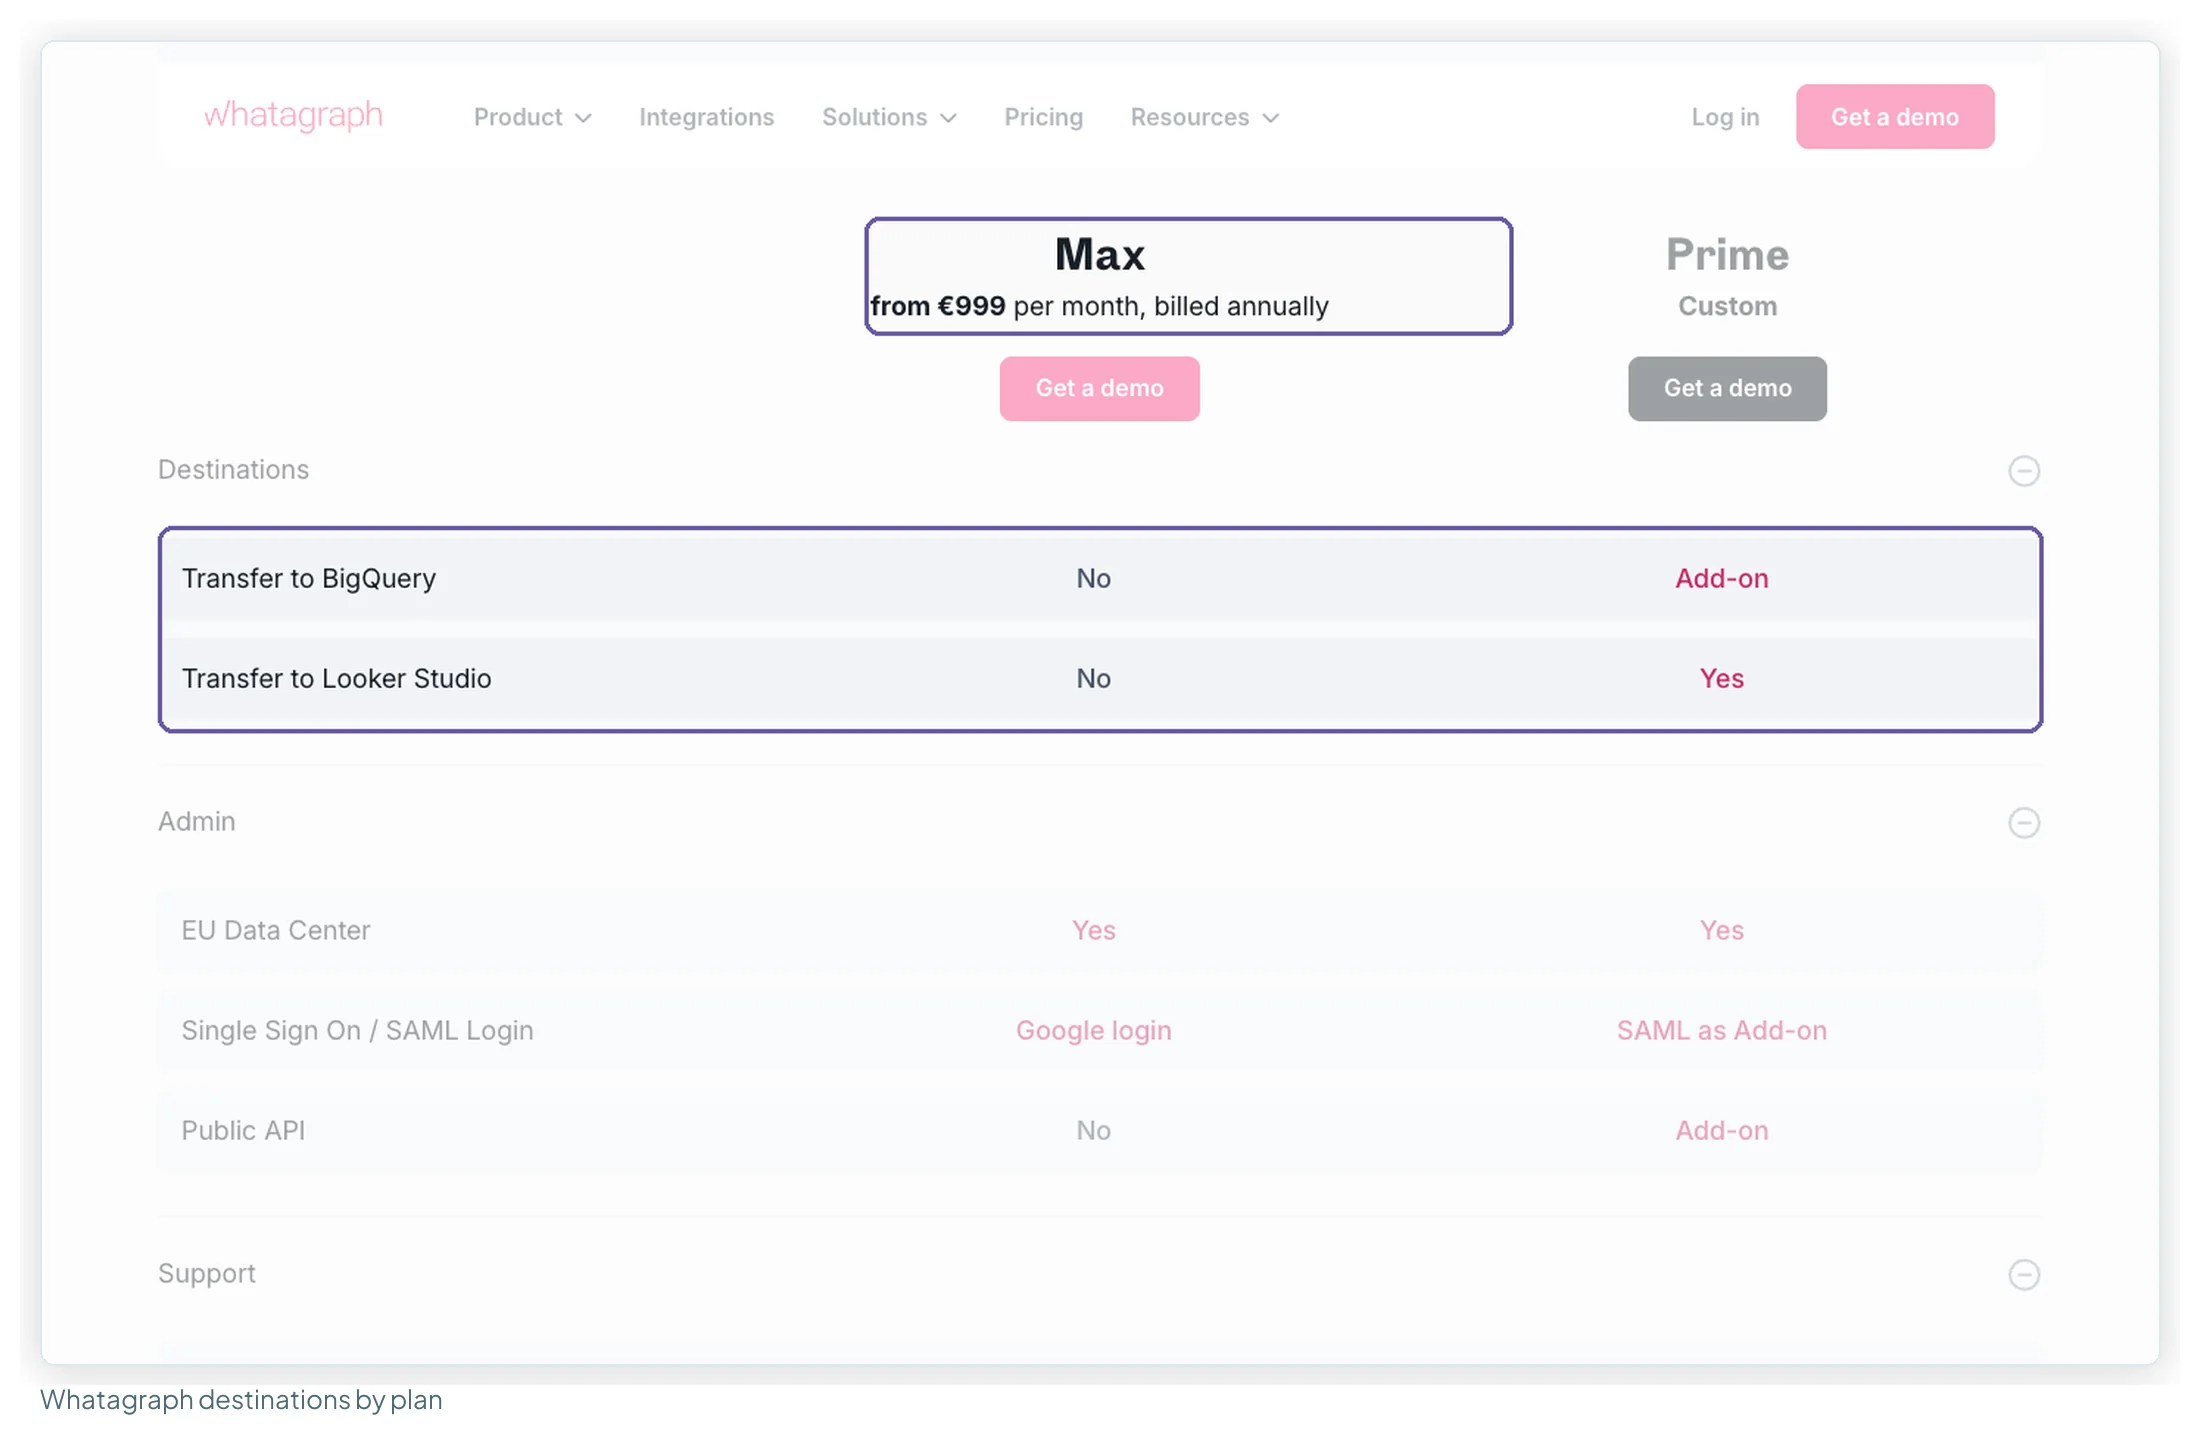
Task: Click the Google login value
Action: (x=1093, y=1030)
